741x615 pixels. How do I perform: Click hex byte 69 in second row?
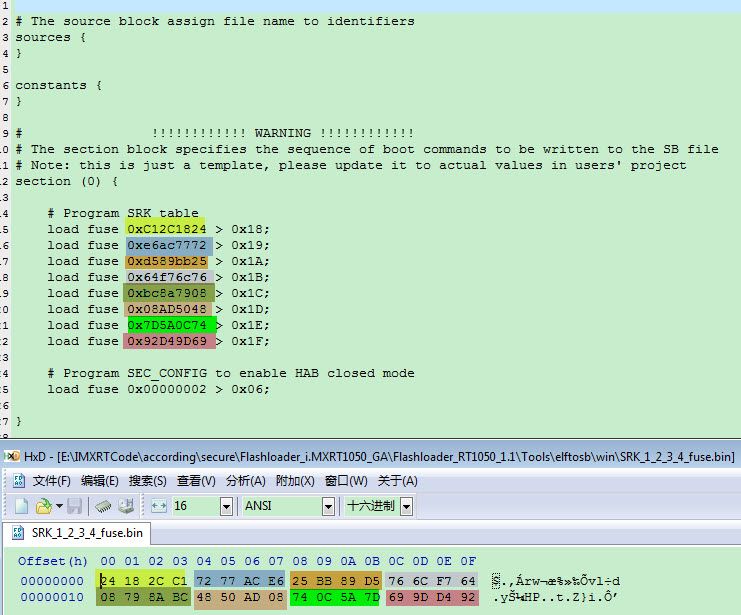(396, 597)
